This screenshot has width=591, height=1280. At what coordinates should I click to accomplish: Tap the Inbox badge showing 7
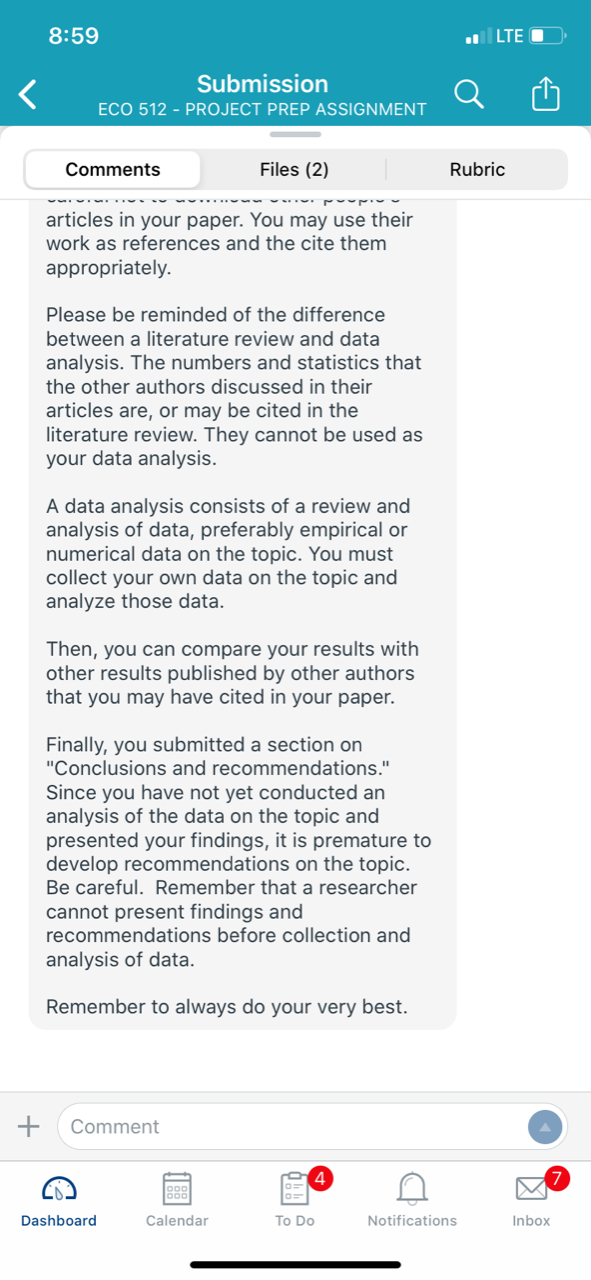coord(558,1178)
